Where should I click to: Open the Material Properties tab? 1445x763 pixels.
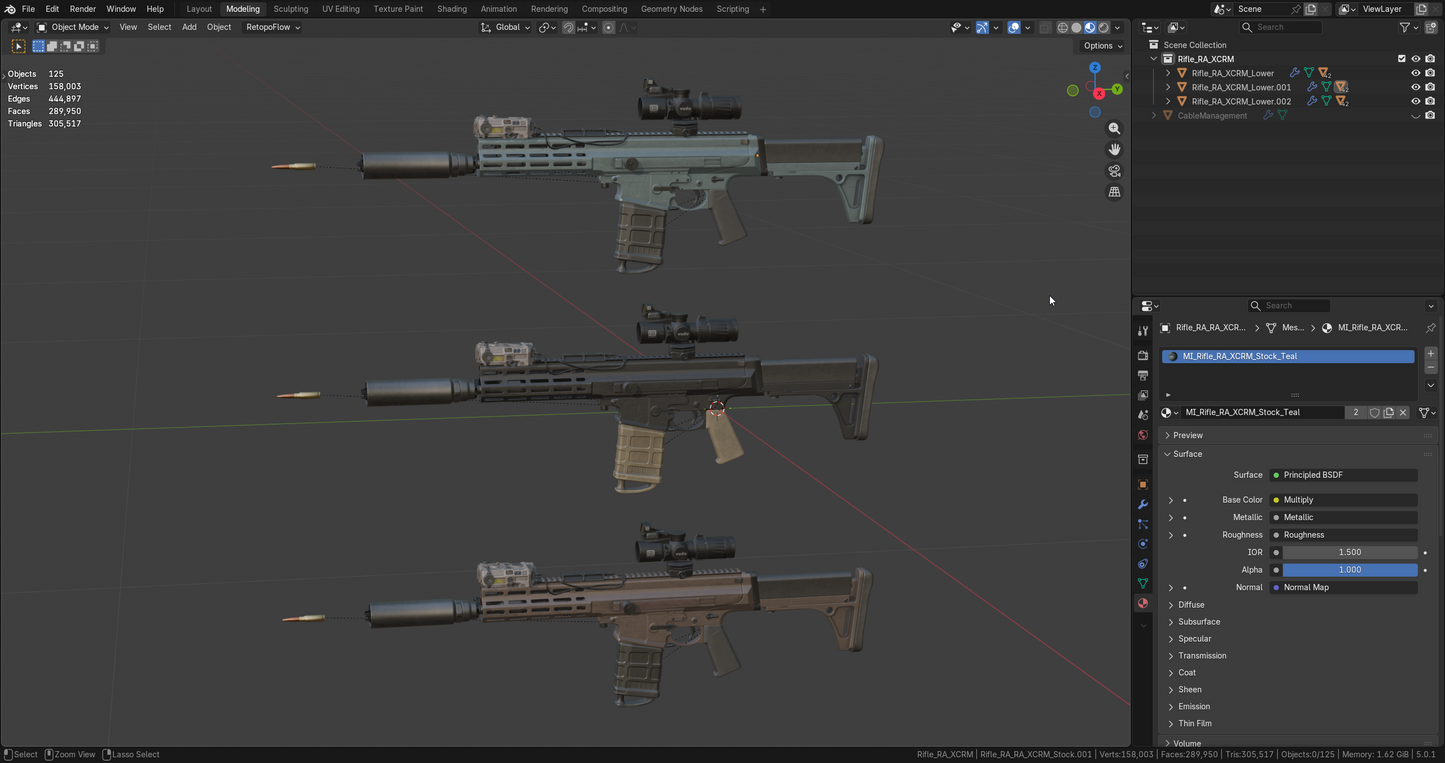(x=1143, y=603)
